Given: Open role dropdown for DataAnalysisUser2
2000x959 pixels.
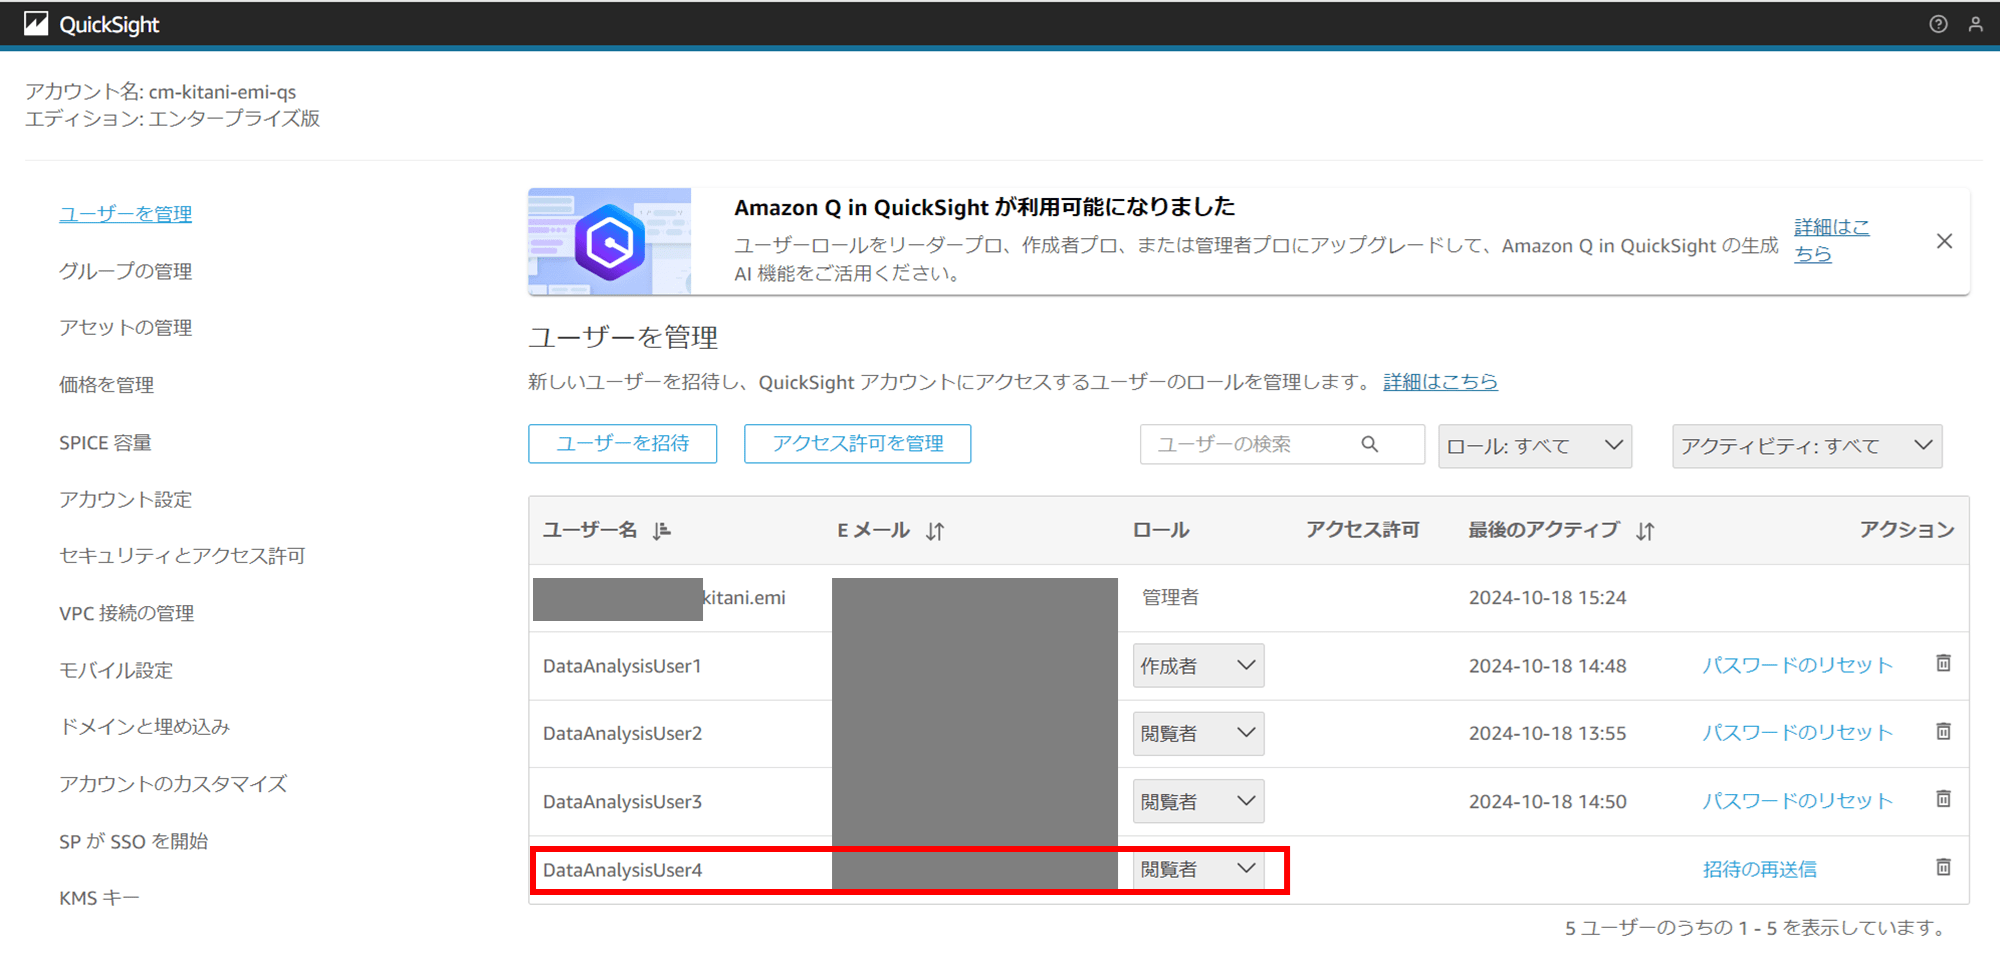Looking at the screenshot, I should coord(1198,734).
